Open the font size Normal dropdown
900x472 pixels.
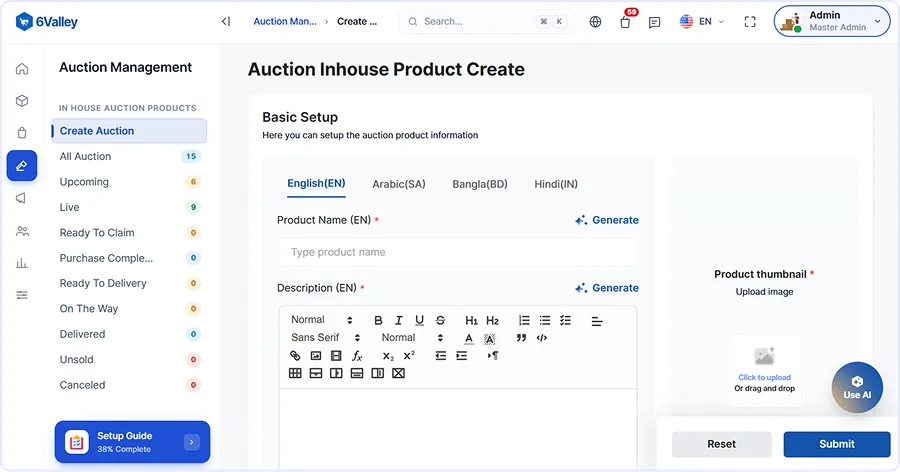pos(412,338)
